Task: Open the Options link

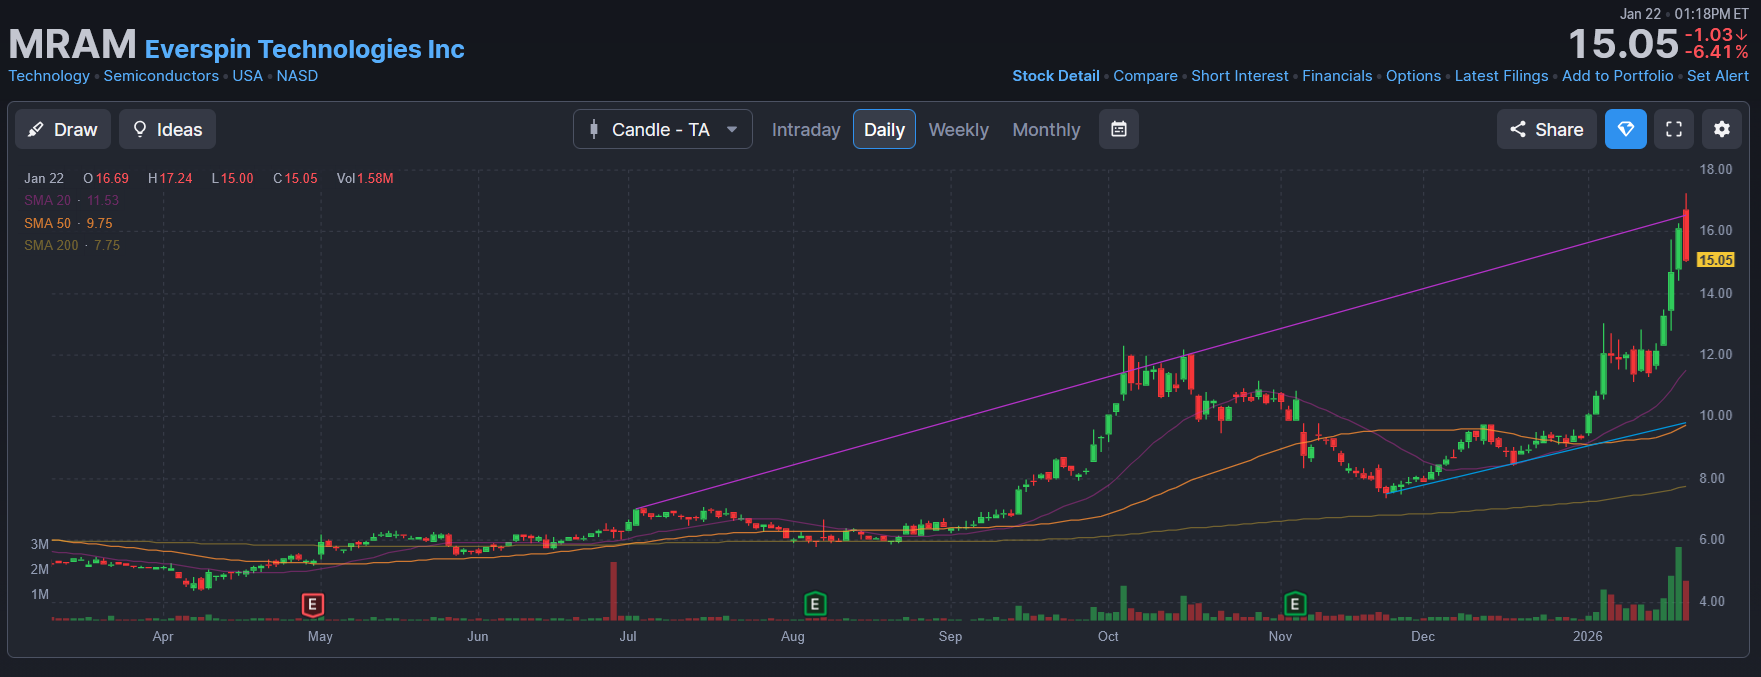Action: [1413, 76]
